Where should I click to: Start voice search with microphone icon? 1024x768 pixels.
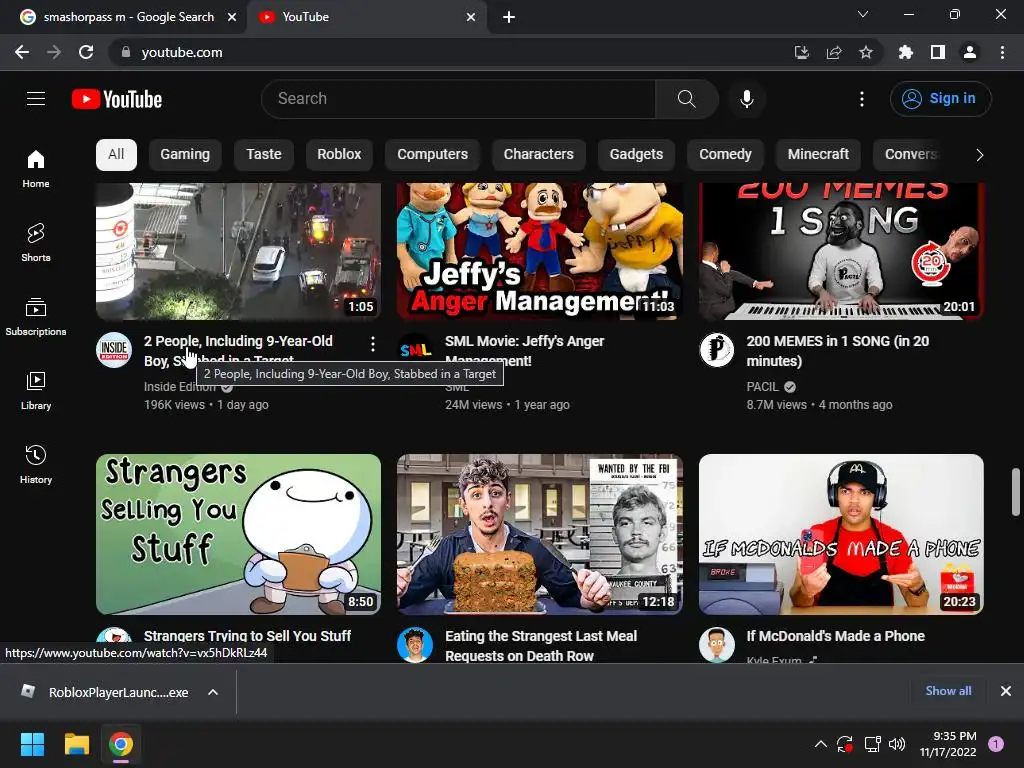click(x=746, y=99)
